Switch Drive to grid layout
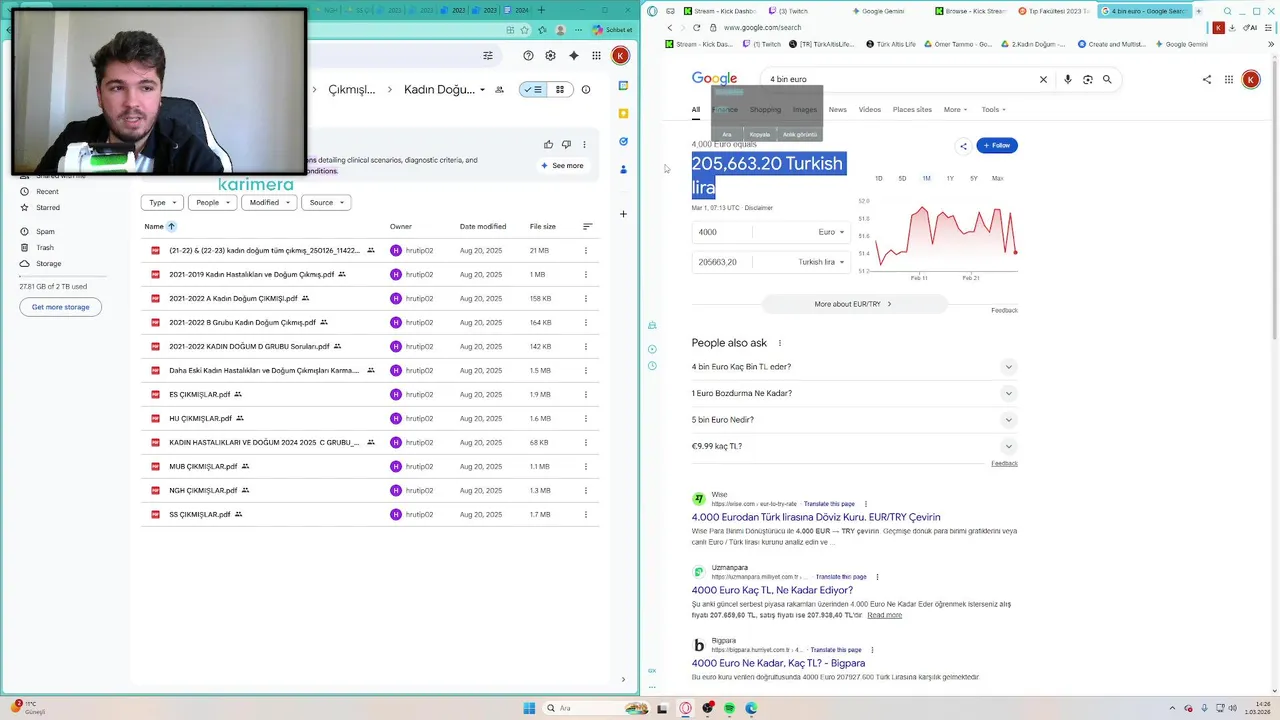 (x=560, y=90)
